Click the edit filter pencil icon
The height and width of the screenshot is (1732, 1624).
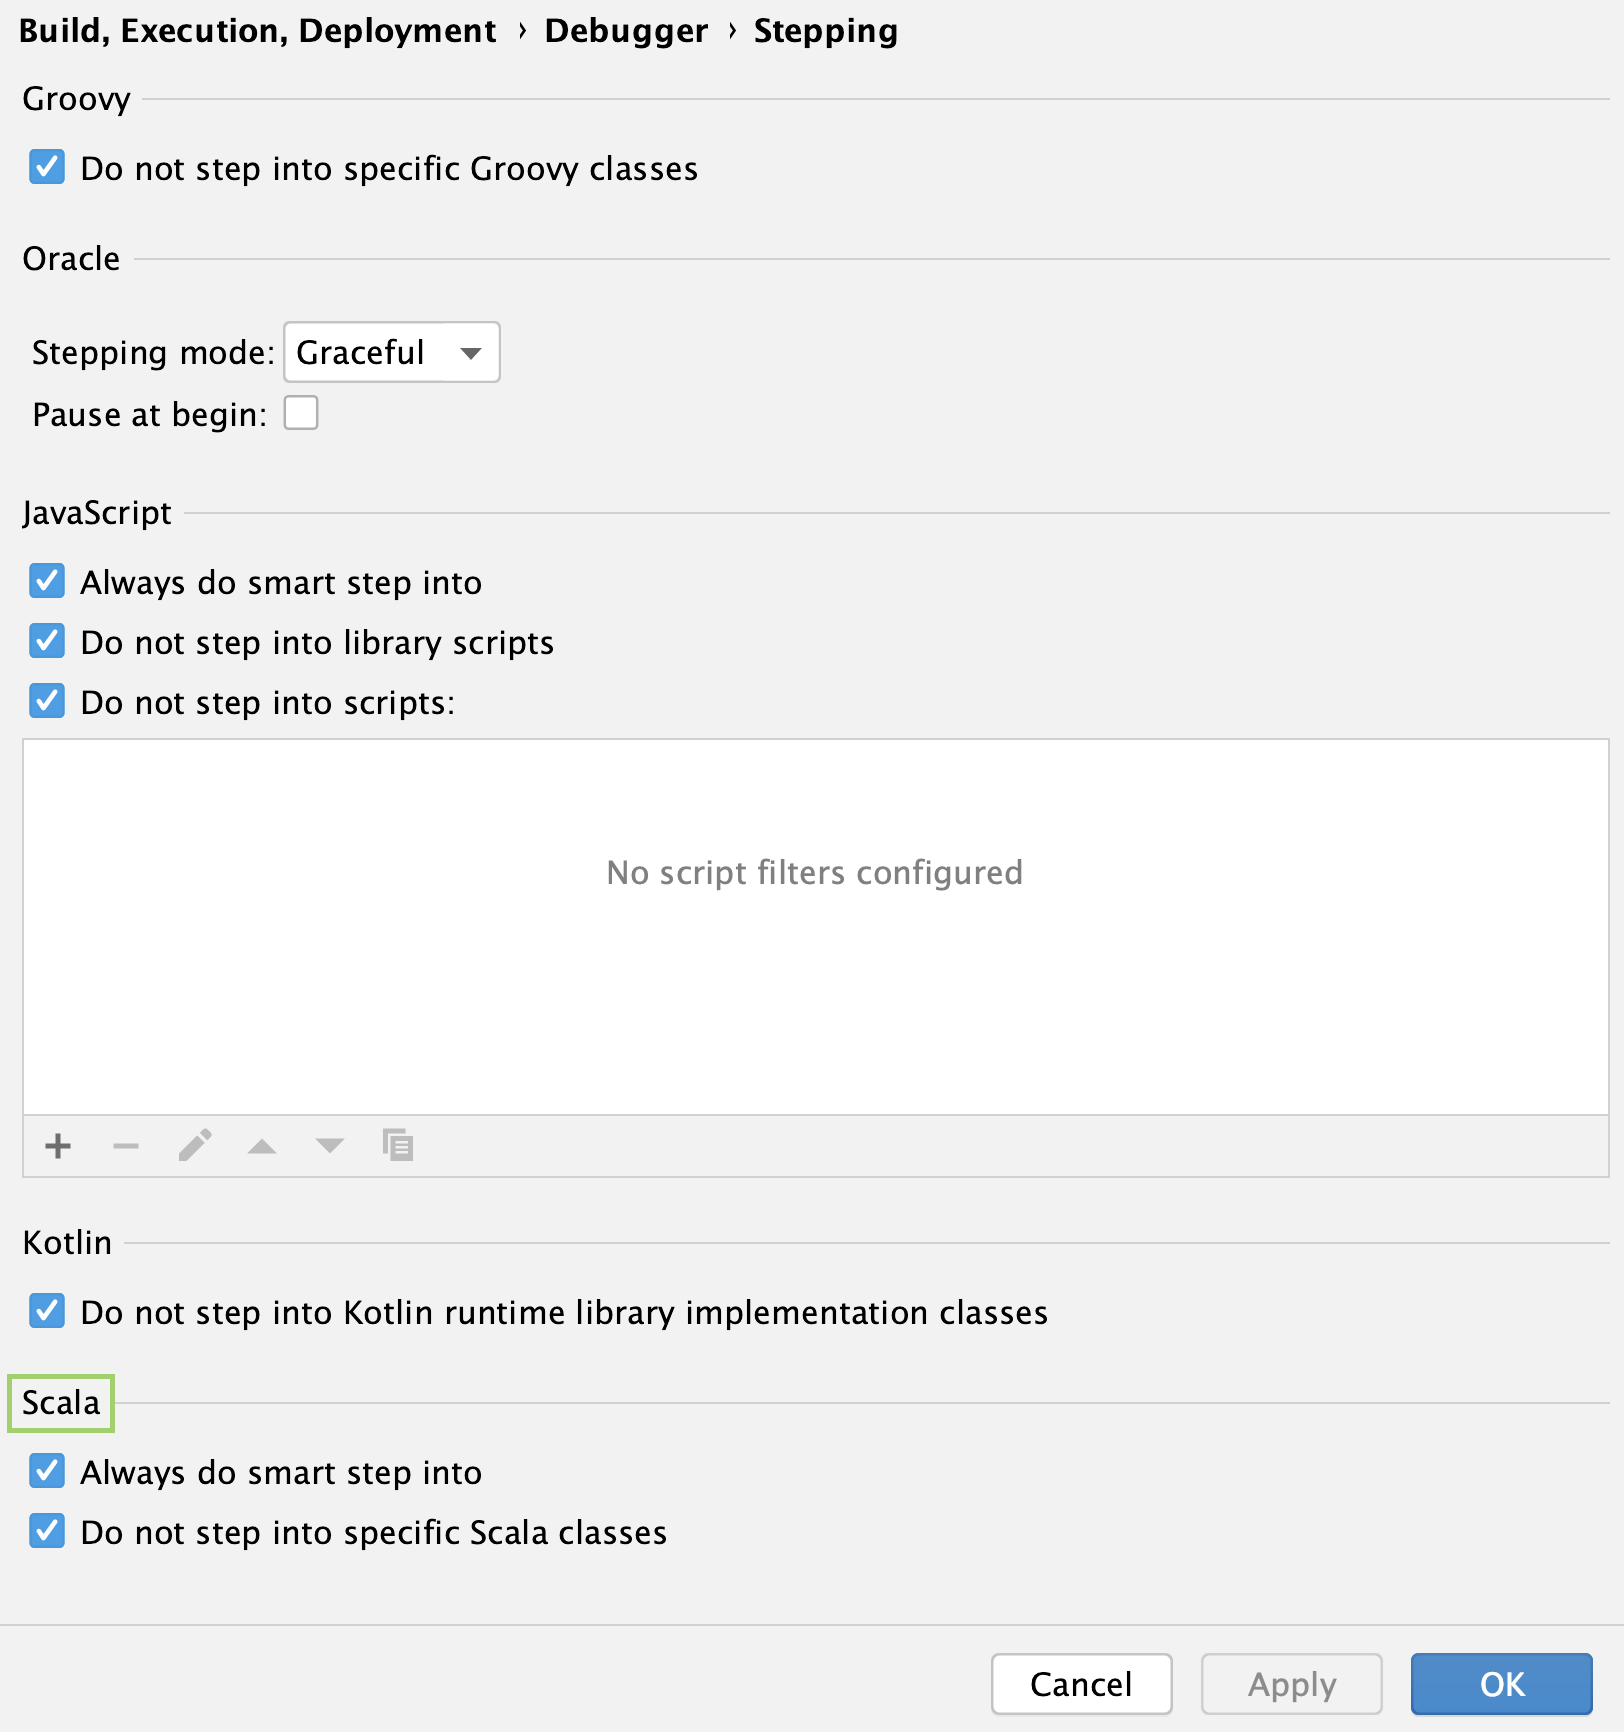[x=195, y=1146]
